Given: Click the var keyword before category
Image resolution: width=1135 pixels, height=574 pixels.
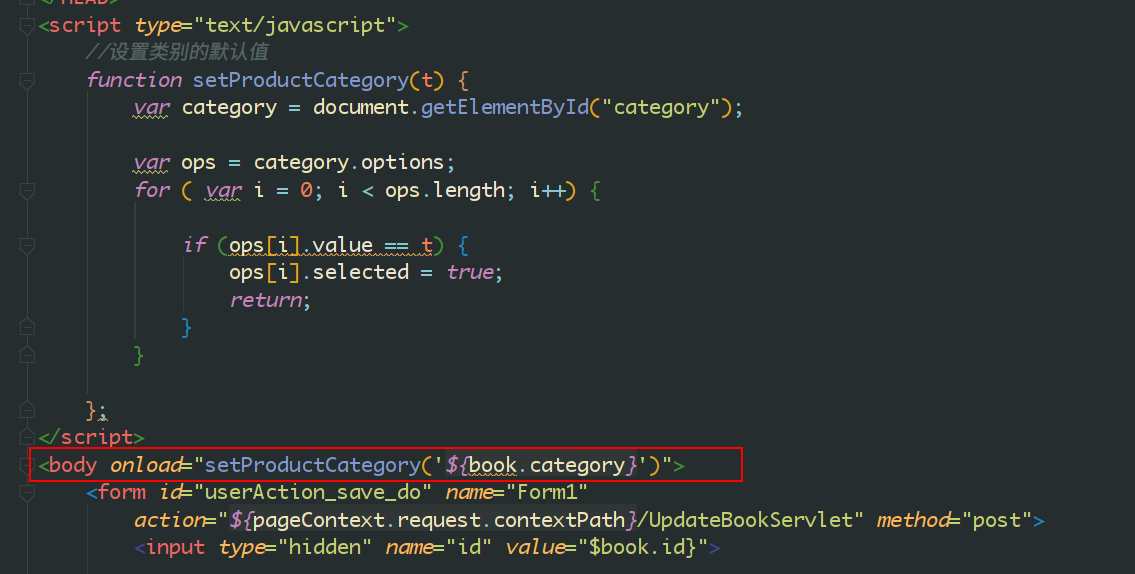Looking at the screenshot, I should 151,108.
